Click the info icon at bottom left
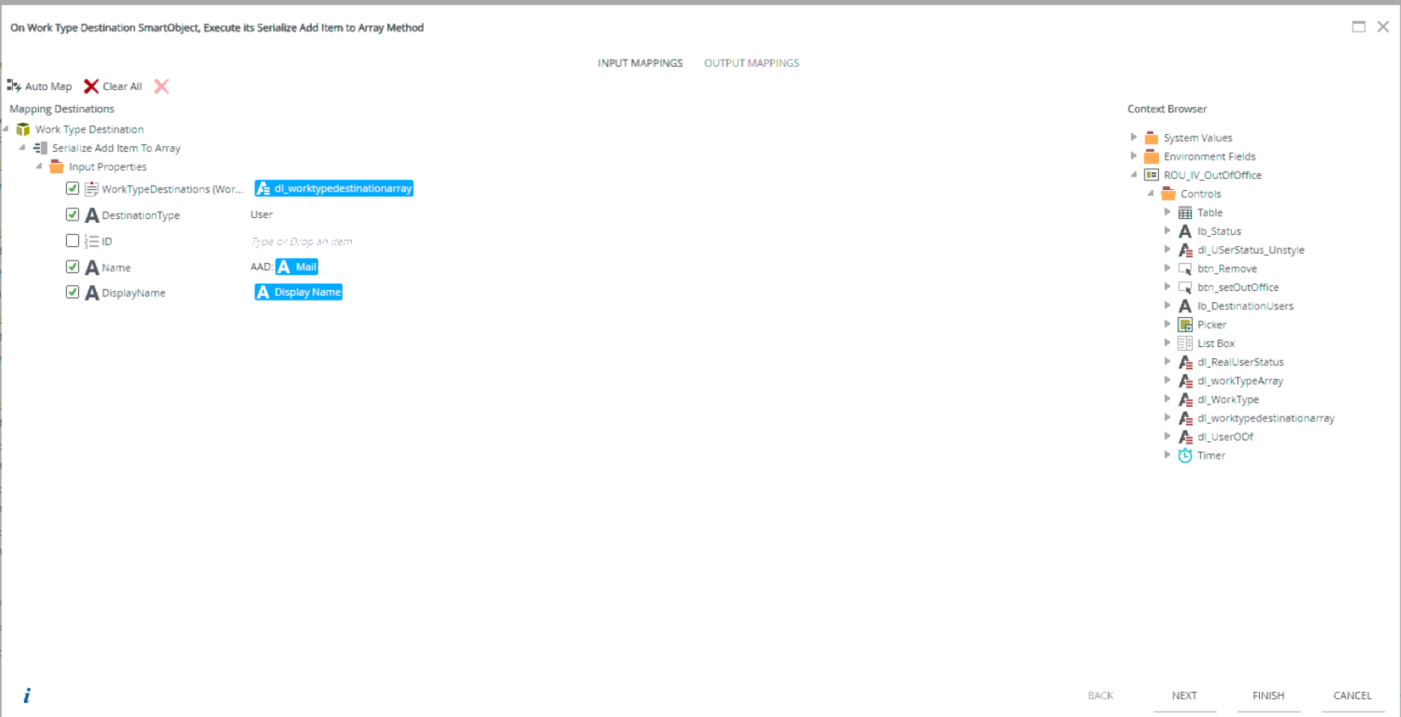The height and width of the screenshot is (717, 1401). click(26, 696)
